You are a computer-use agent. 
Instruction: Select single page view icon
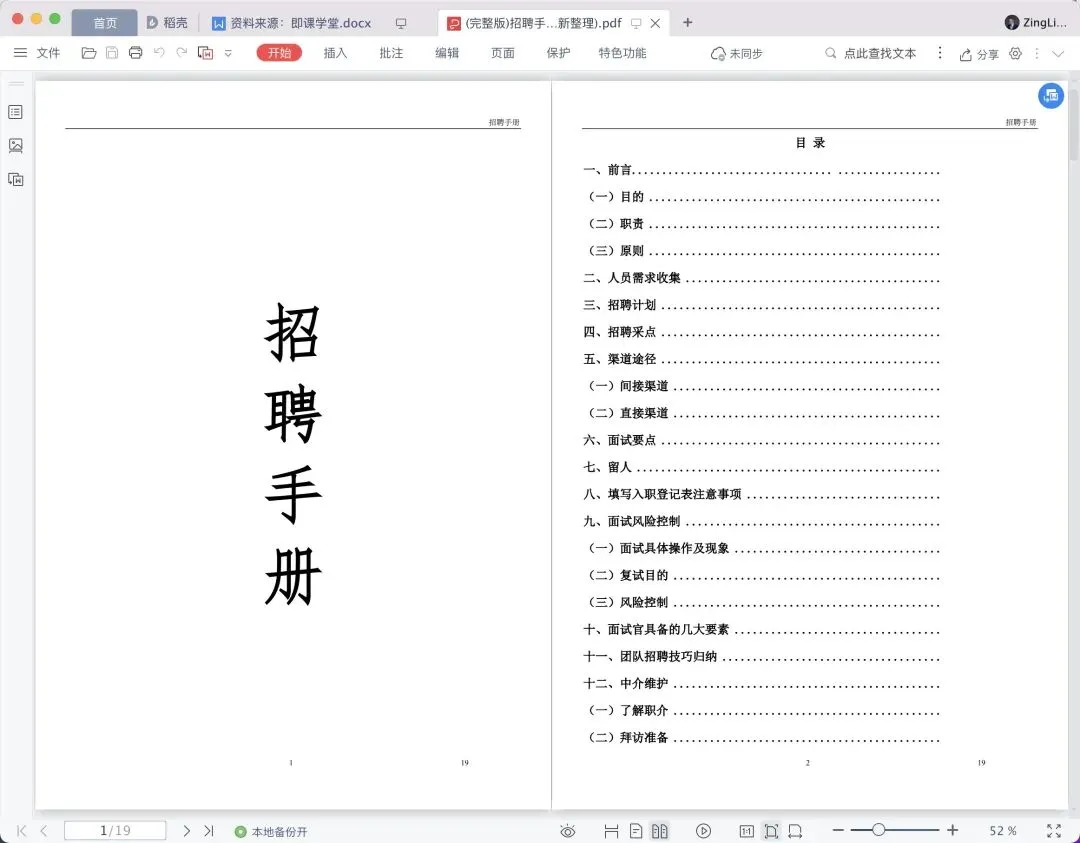tap(636, 831)
